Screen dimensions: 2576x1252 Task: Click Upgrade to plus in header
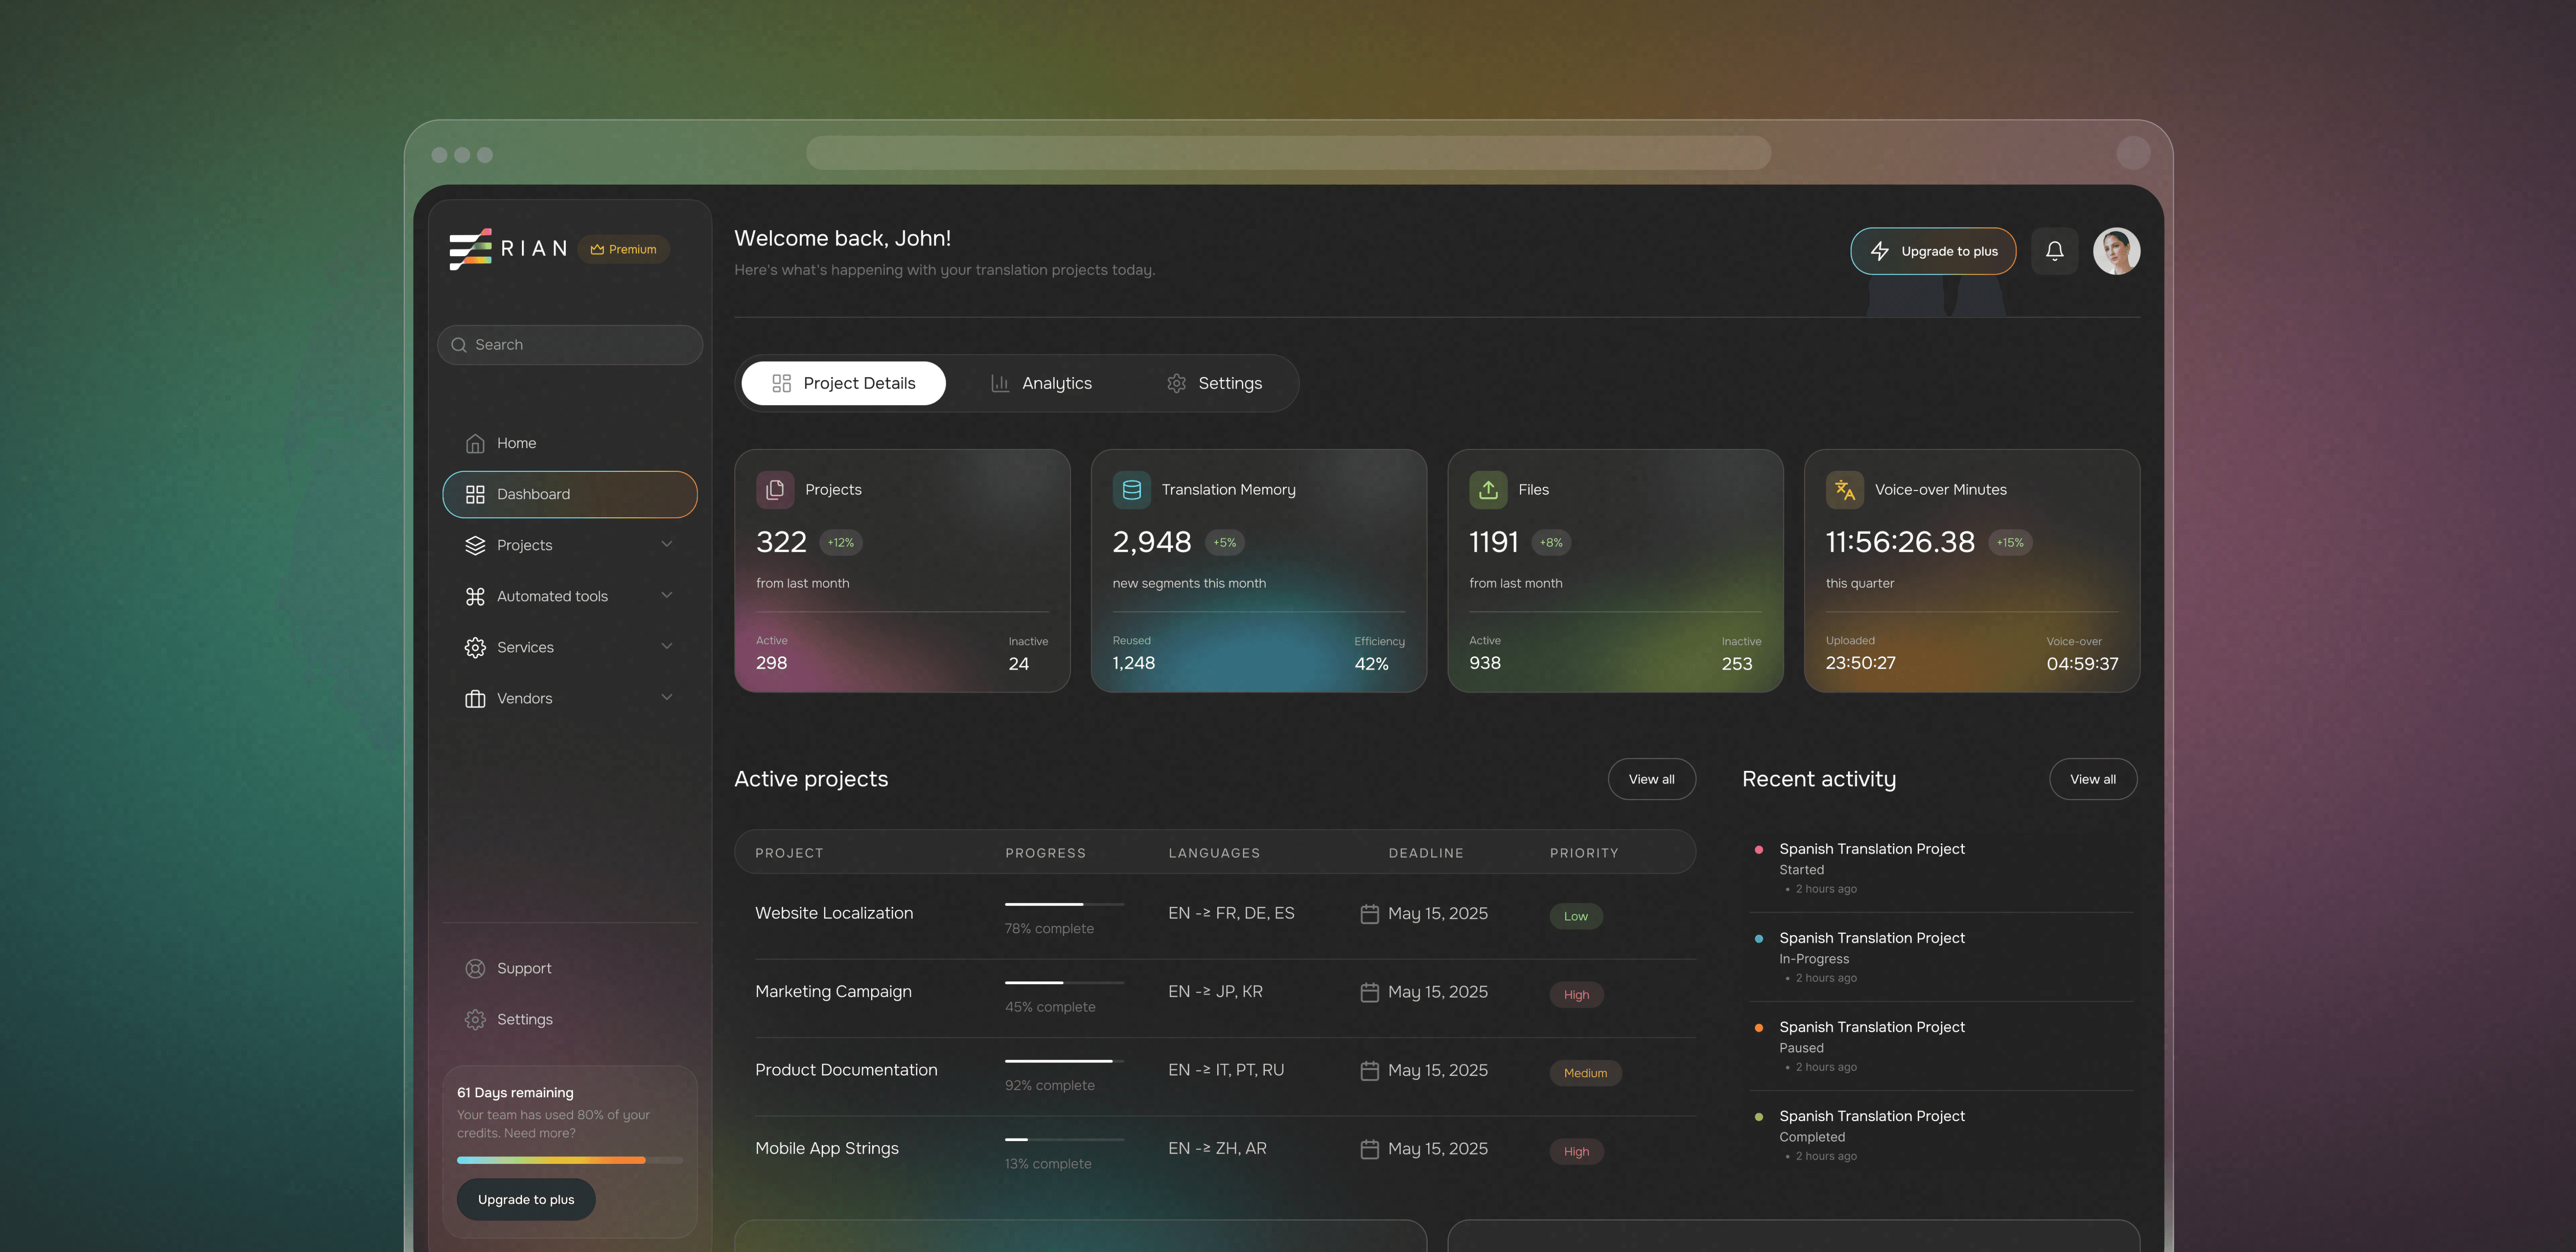point(1932,251)
